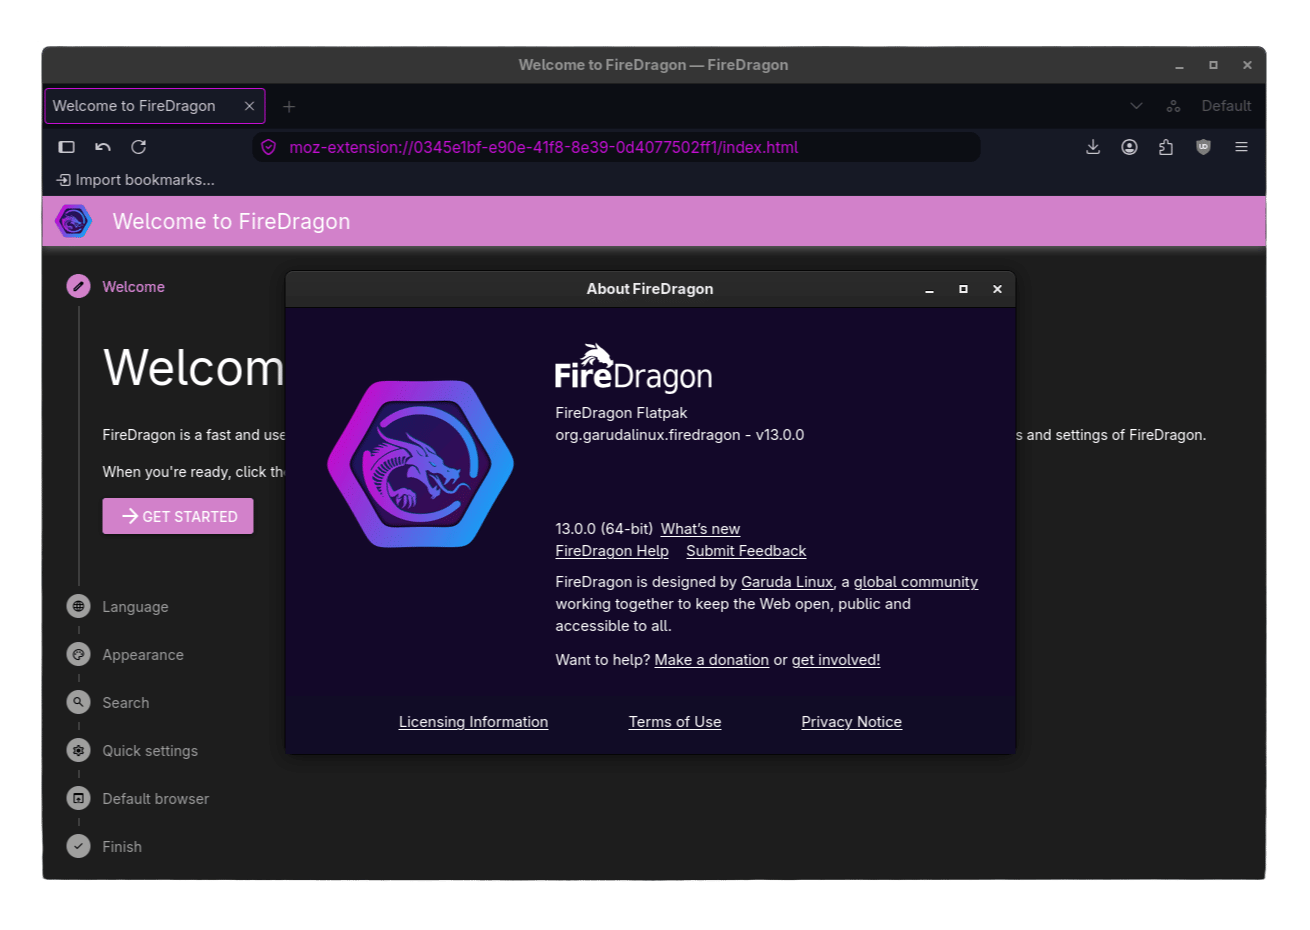Click the Language step globe icon
Image resolution: width=1310 pixels, height=930 pixels.
pos(78,606)
